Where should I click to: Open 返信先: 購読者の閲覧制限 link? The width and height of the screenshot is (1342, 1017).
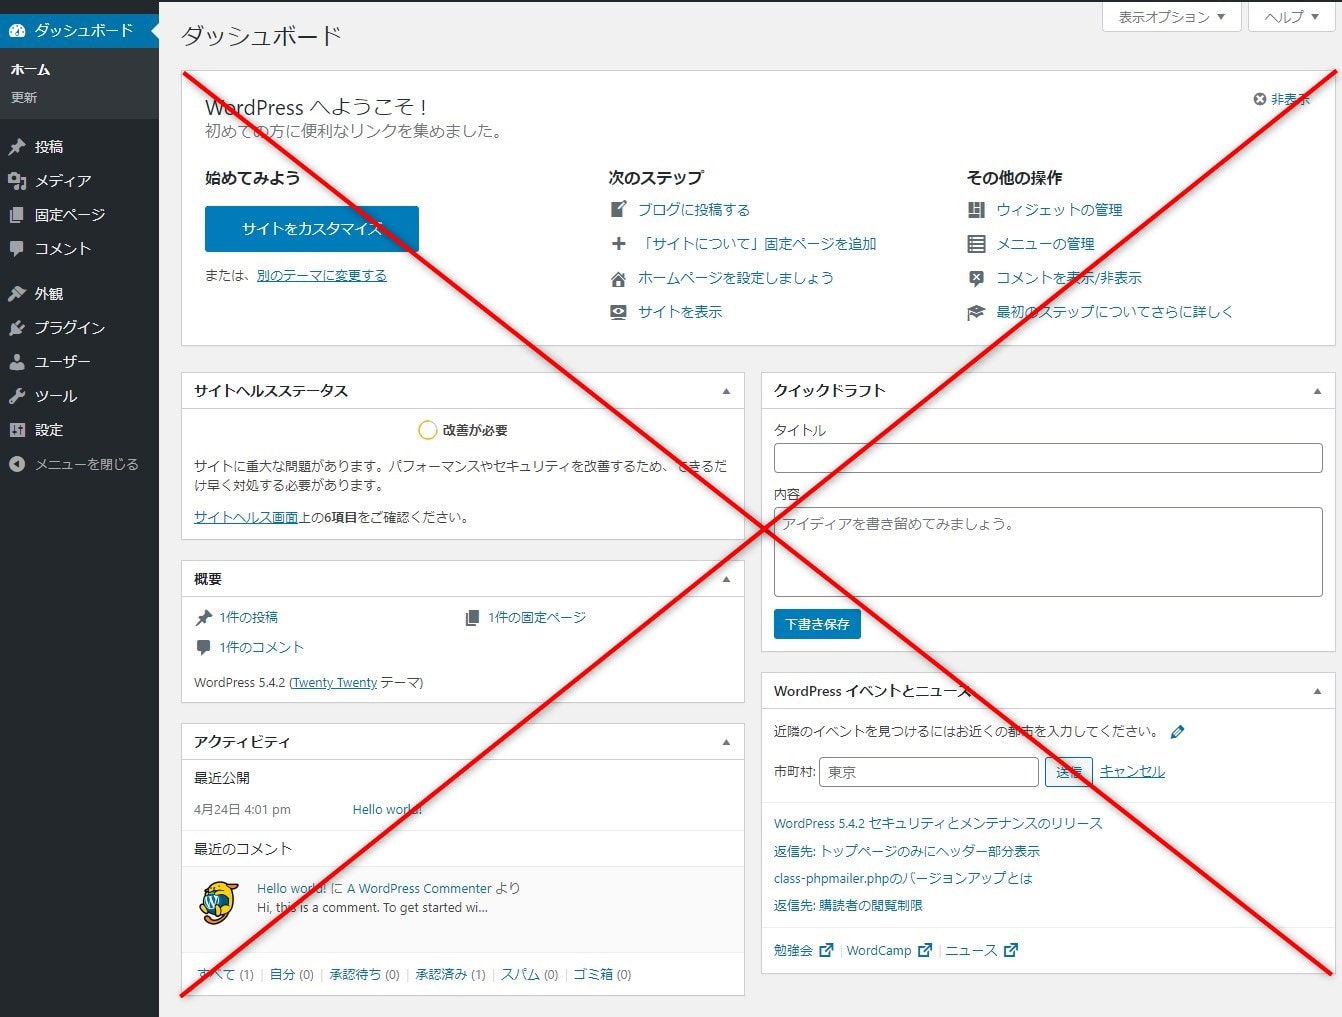(848, 906)
